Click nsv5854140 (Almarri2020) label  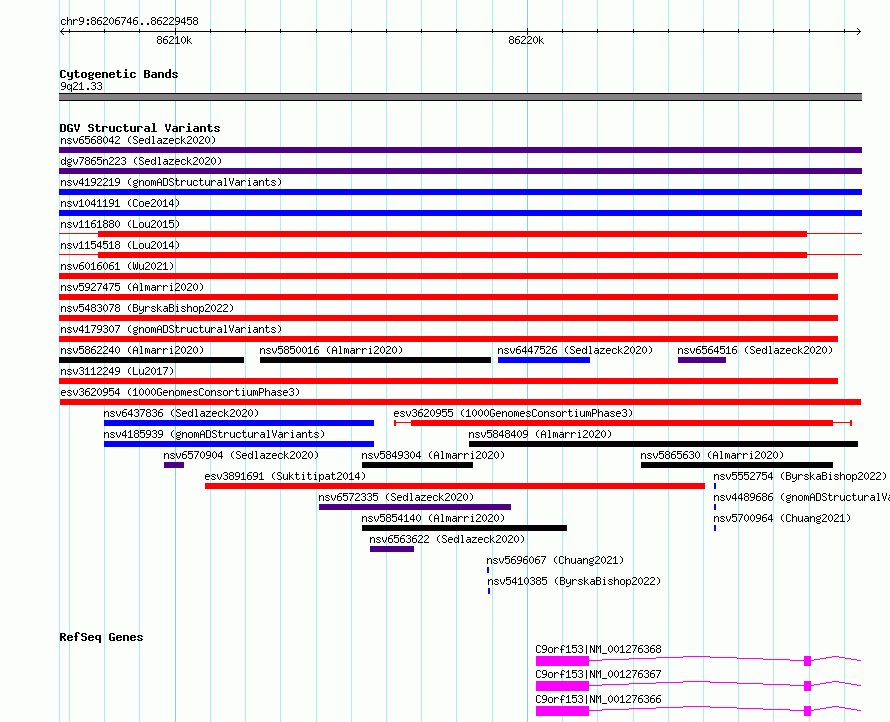click(433, 518)
